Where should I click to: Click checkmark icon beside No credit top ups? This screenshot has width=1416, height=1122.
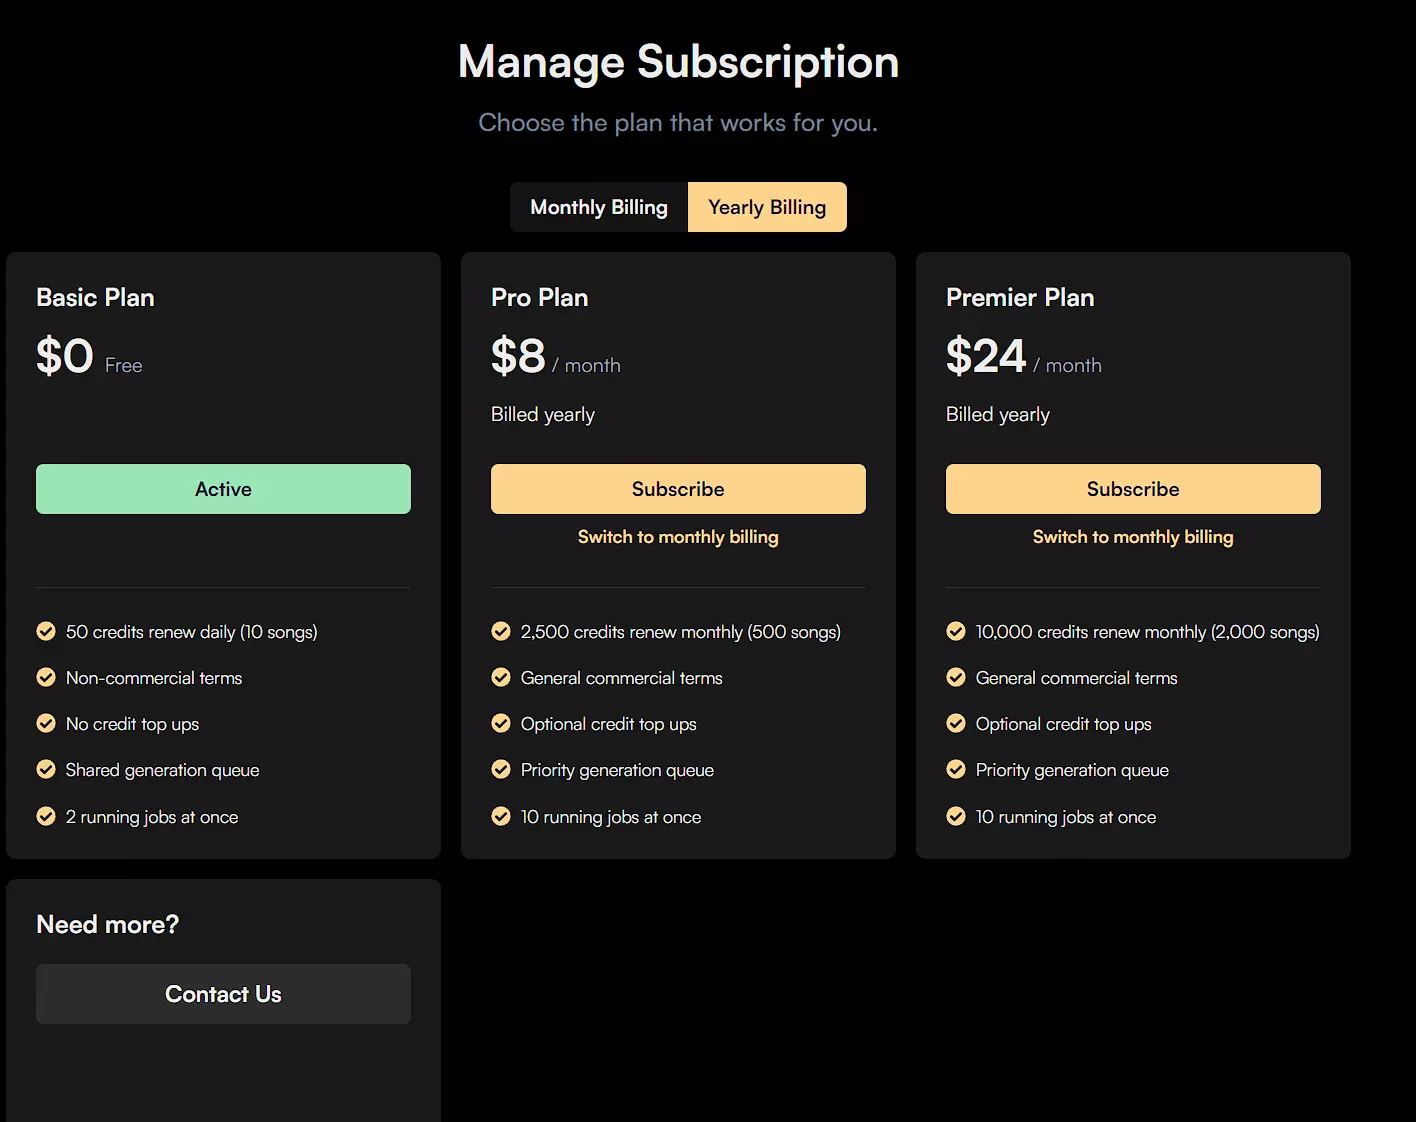46,723
